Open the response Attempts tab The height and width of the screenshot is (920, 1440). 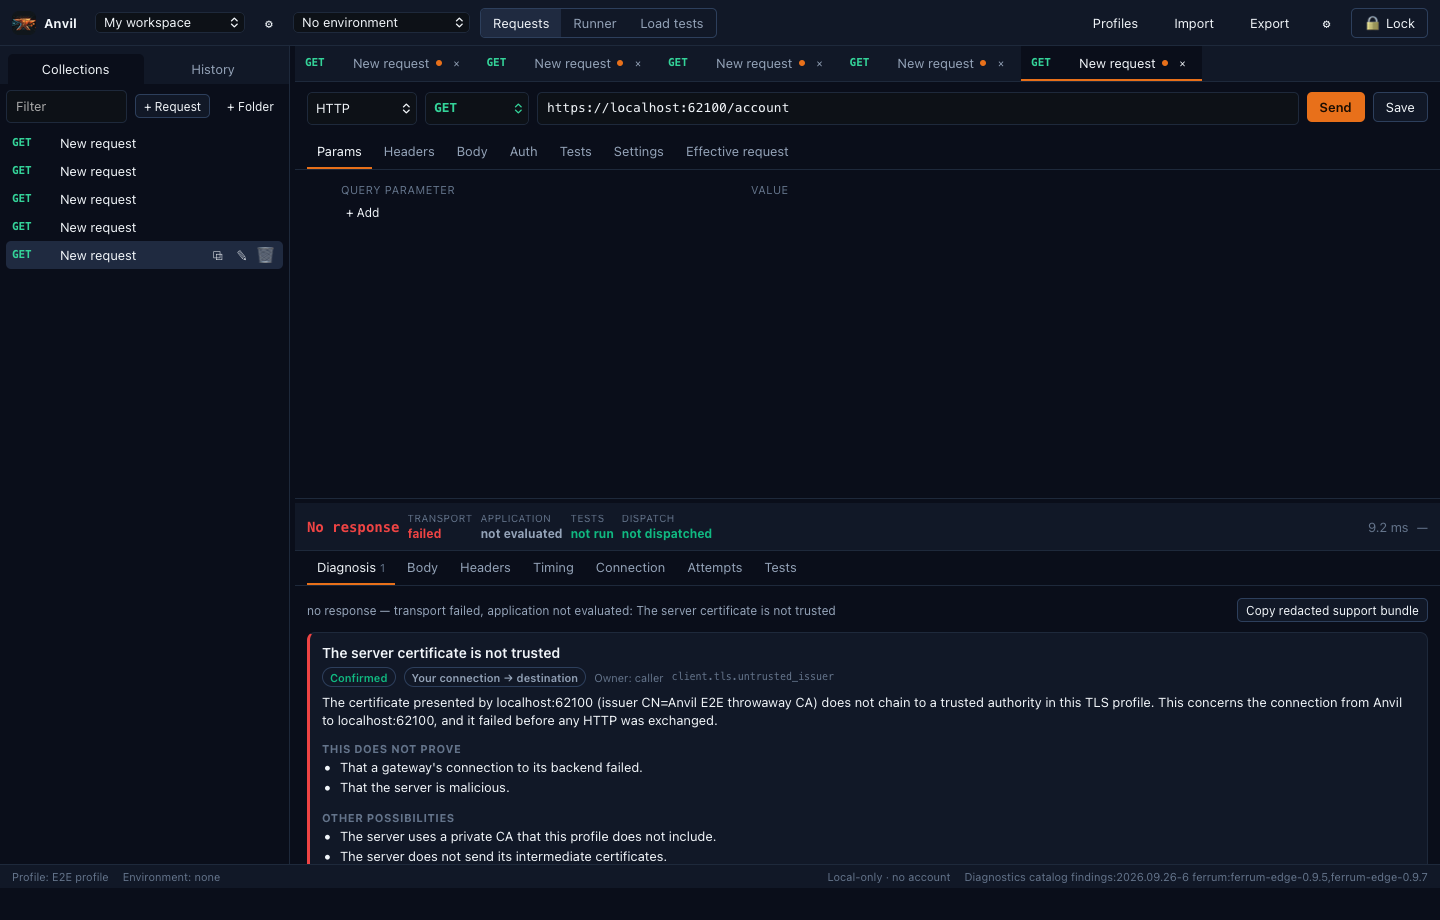714,568
